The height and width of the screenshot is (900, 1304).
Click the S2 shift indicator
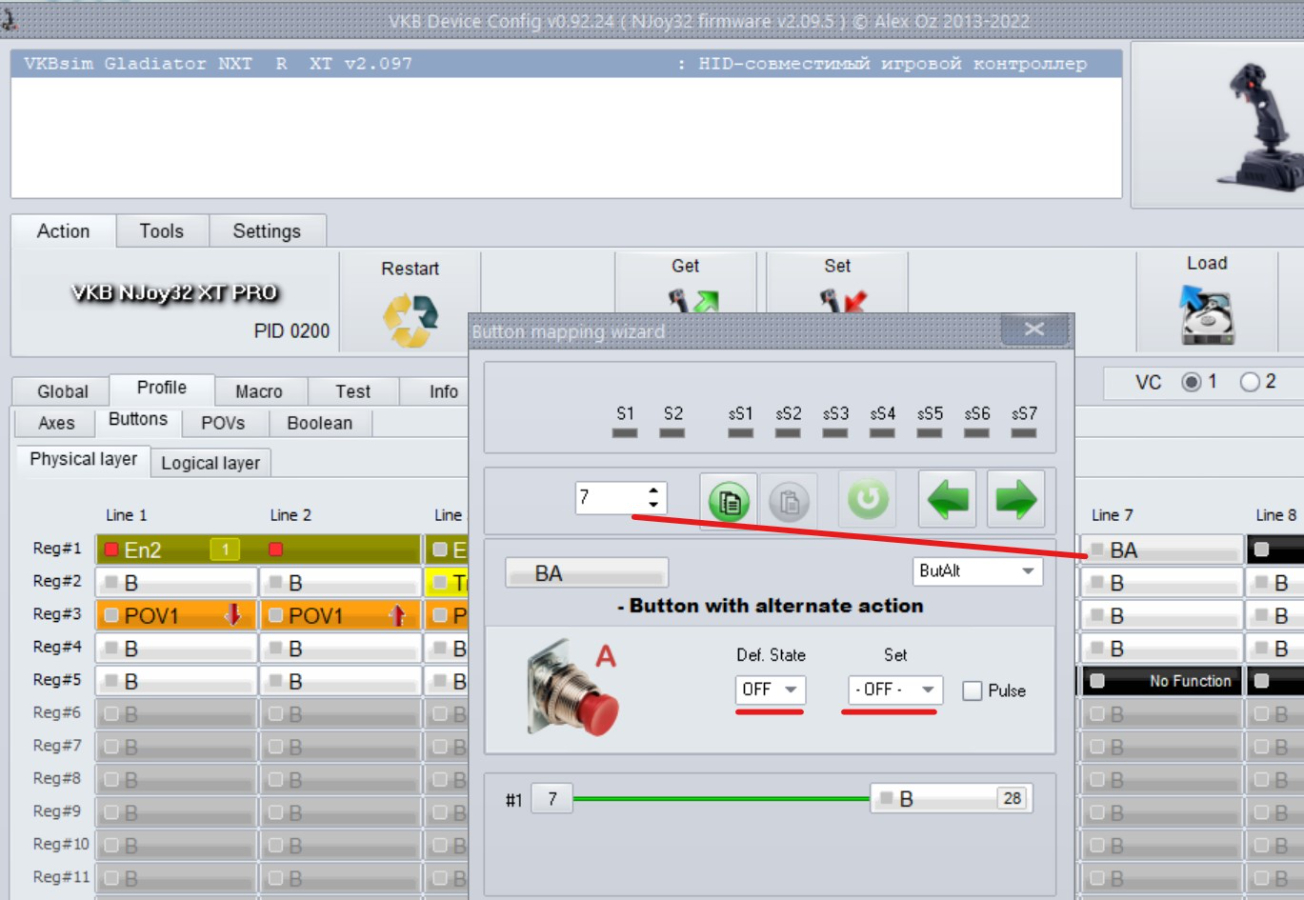(673, 434)
